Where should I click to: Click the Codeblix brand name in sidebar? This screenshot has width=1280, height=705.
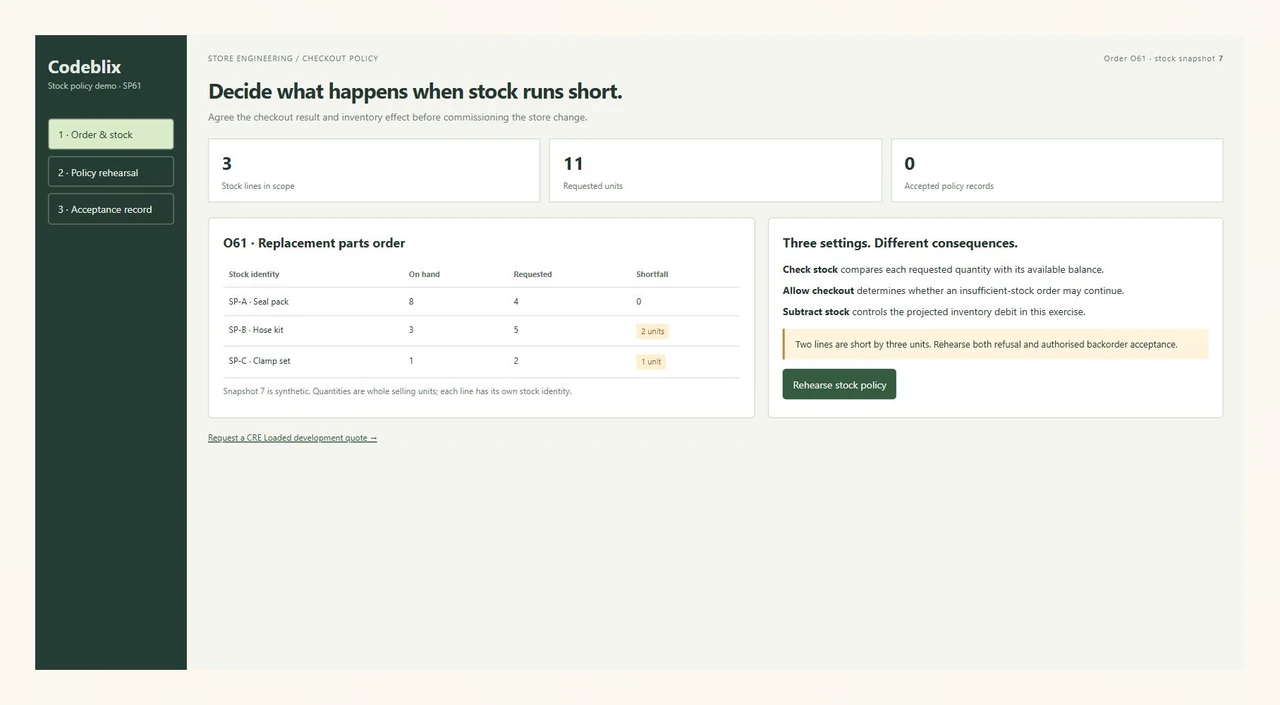click(84, 67)
